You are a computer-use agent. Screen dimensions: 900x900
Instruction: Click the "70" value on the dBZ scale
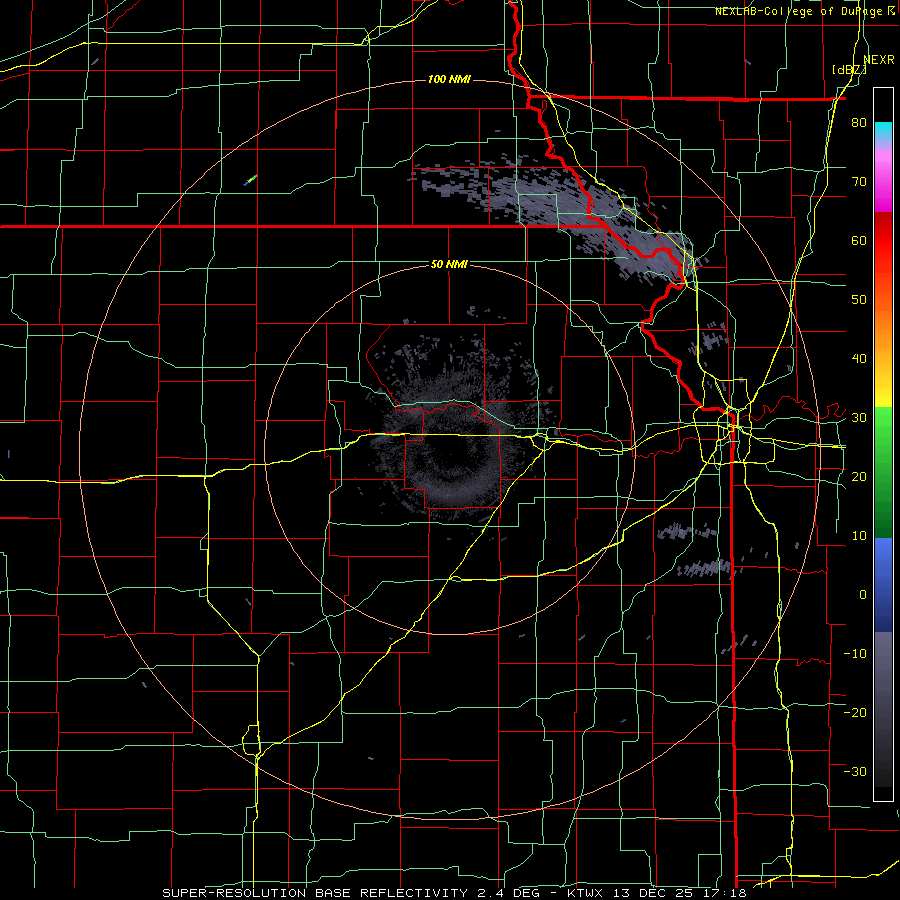[859, 182]
